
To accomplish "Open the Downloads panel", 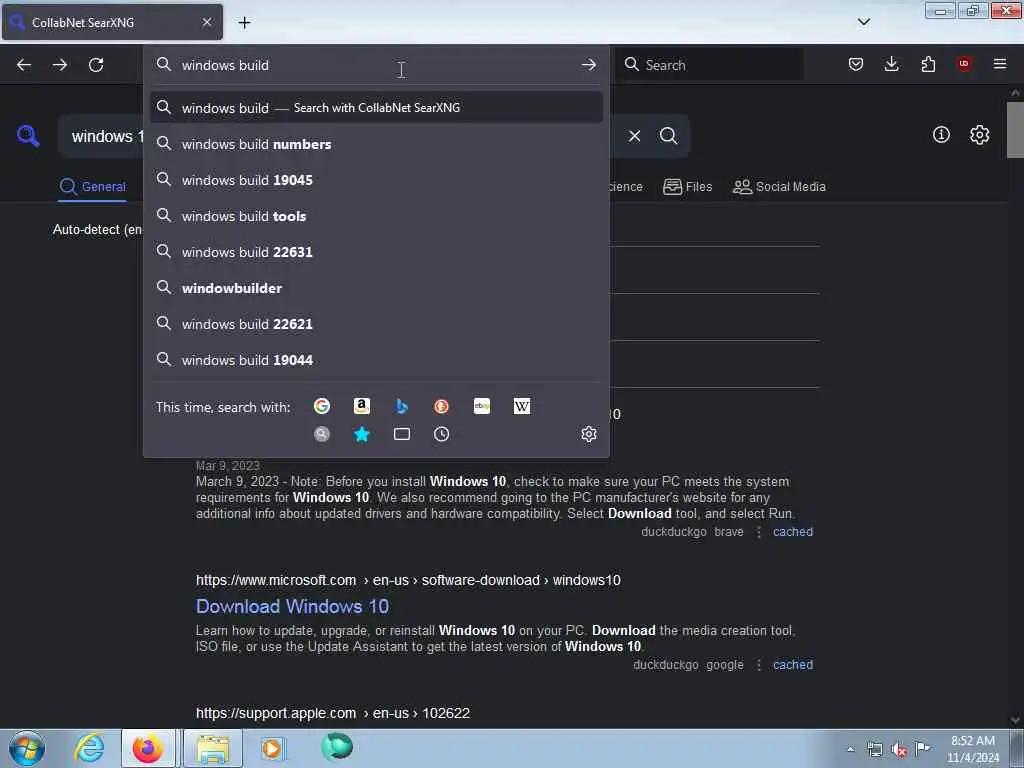I will (891, 64).
